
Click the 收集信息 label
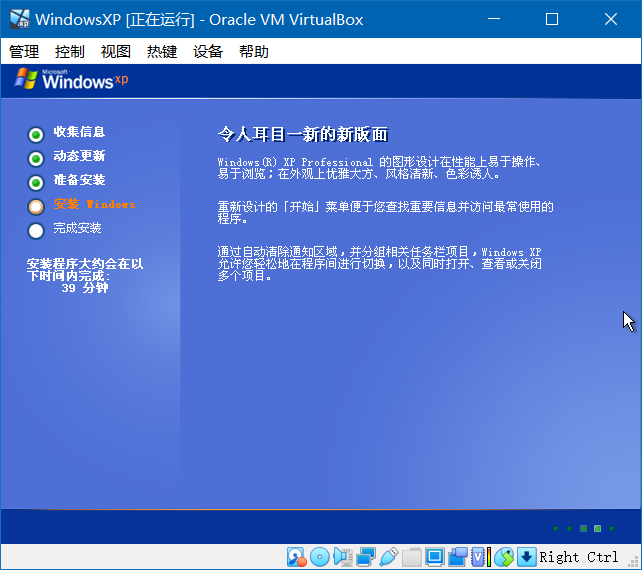click(79, 132)
